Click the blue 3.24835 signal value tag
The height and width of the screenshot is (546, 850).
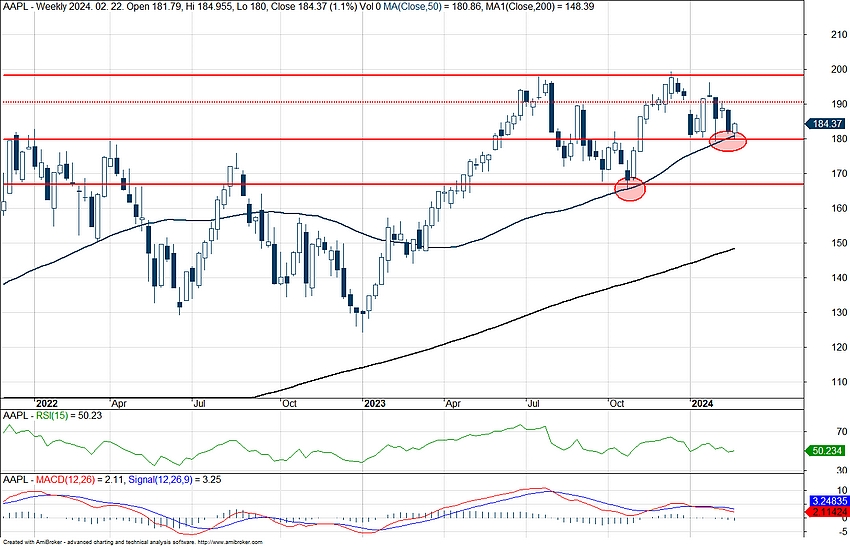(828, 501)
